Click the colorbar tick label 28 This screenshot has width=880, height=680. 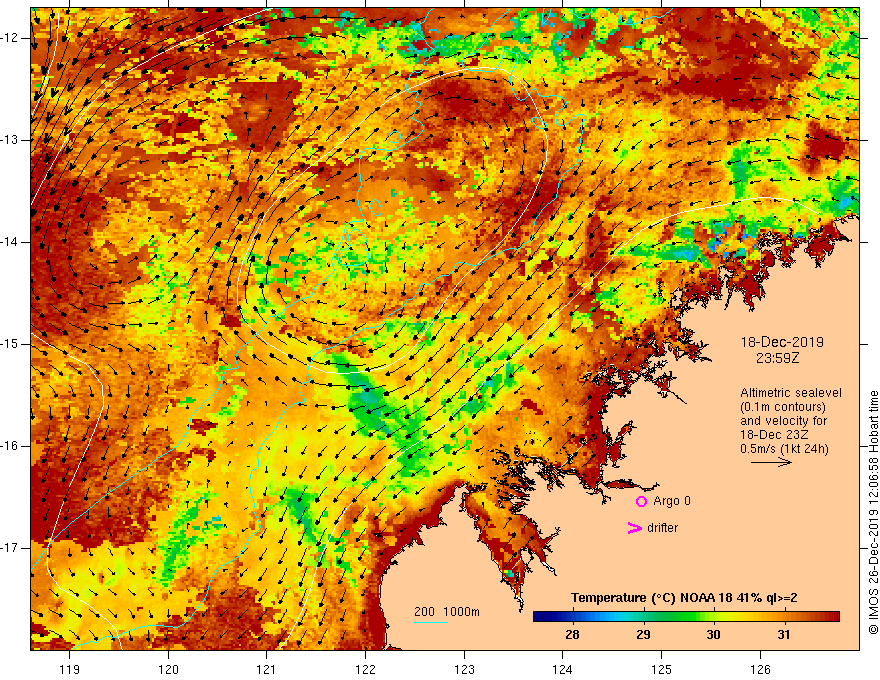click(x=572, y=635)
